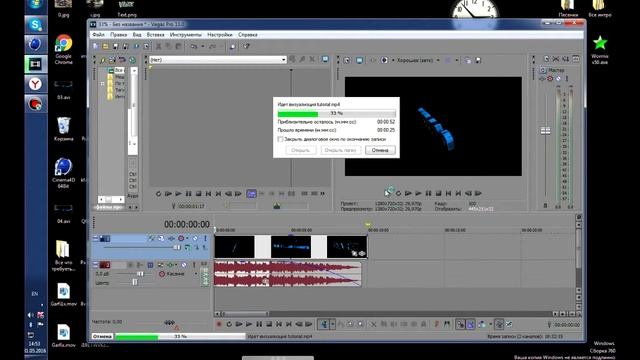Toggle the video track solo icon

(x=205, y=238)
